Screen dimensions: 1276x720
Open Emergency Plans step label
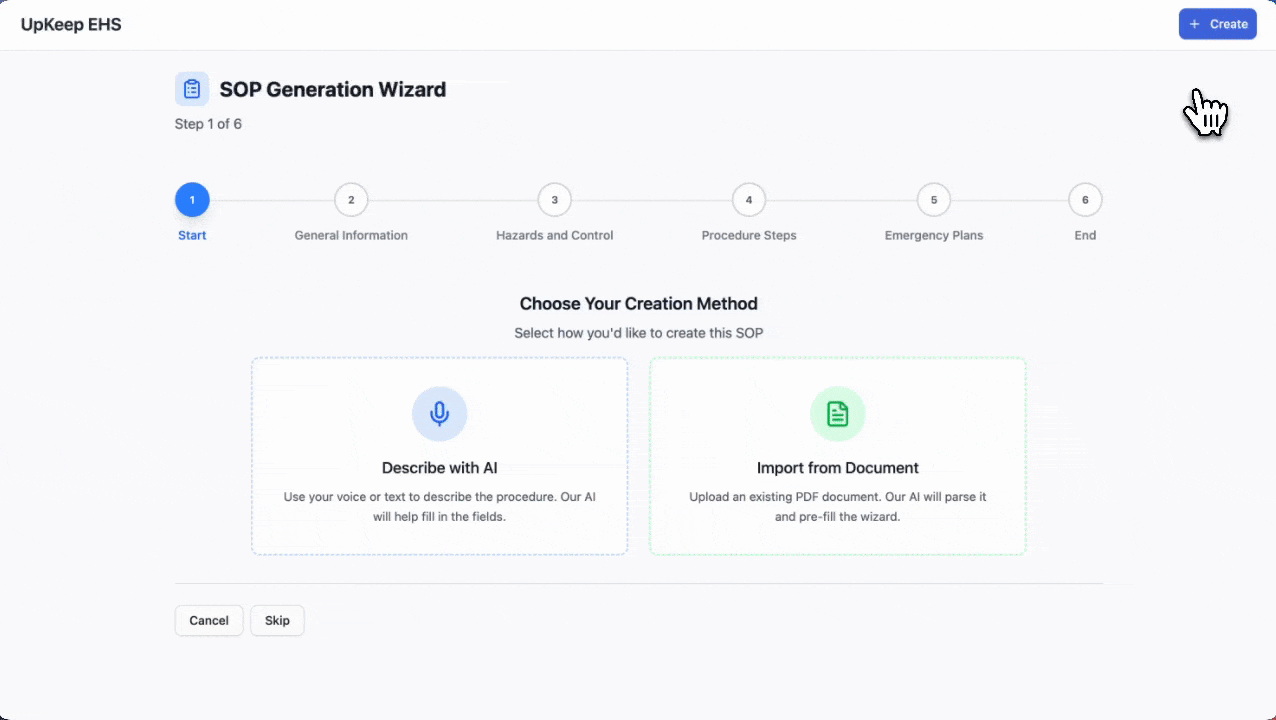[934, 236]
